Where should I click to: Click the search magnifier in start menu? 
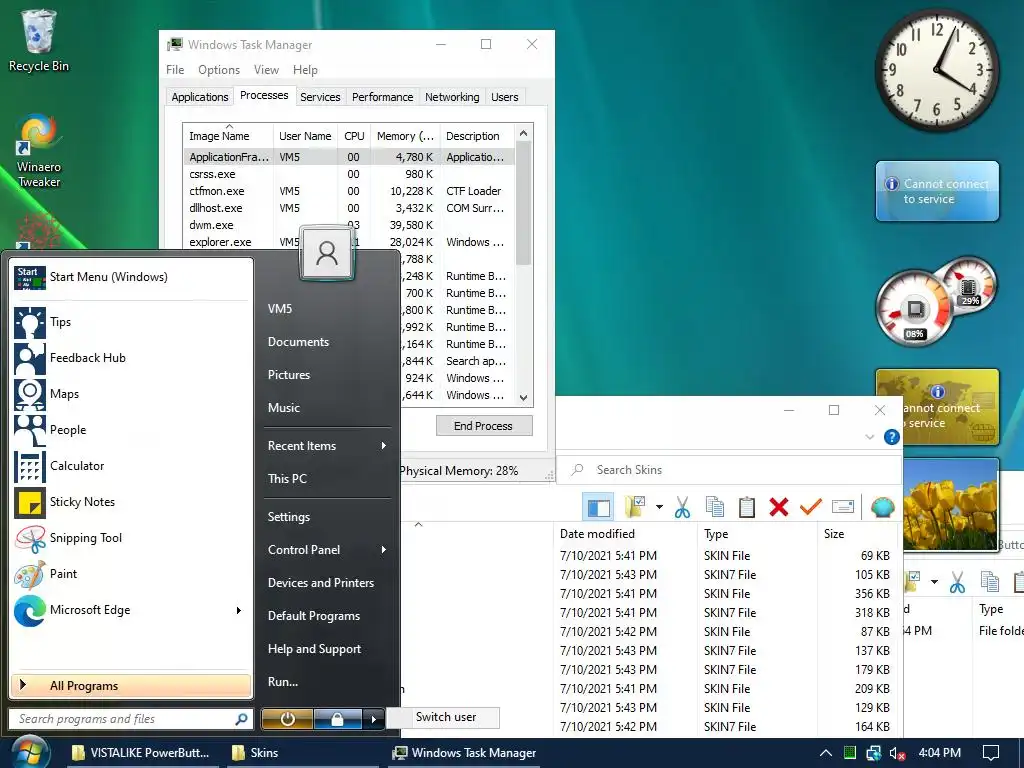point(241,719)
